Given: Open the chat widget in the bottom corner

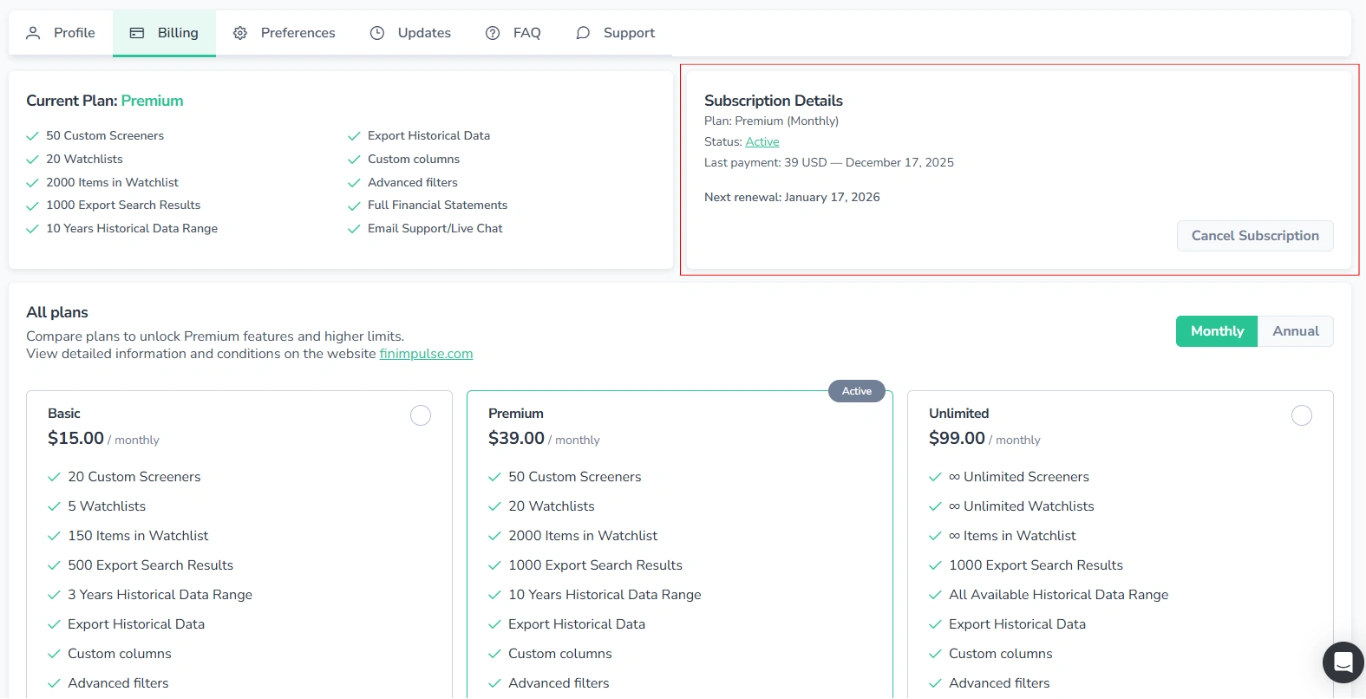Looking at the screenshot, I should point(1342,662).
